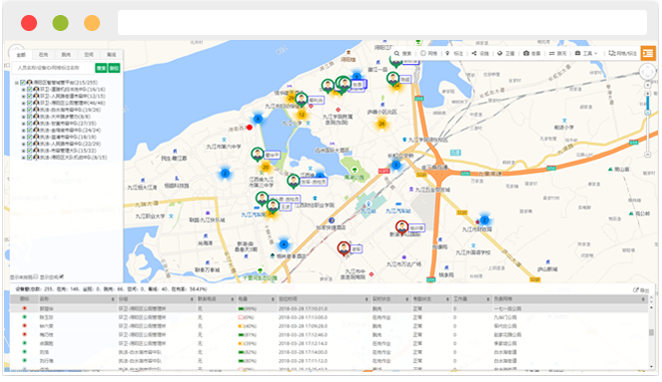Viewport: 662px width, 382px height.
Task: Click the camera icon in map toolbar
Action: (x=526, y=54)
